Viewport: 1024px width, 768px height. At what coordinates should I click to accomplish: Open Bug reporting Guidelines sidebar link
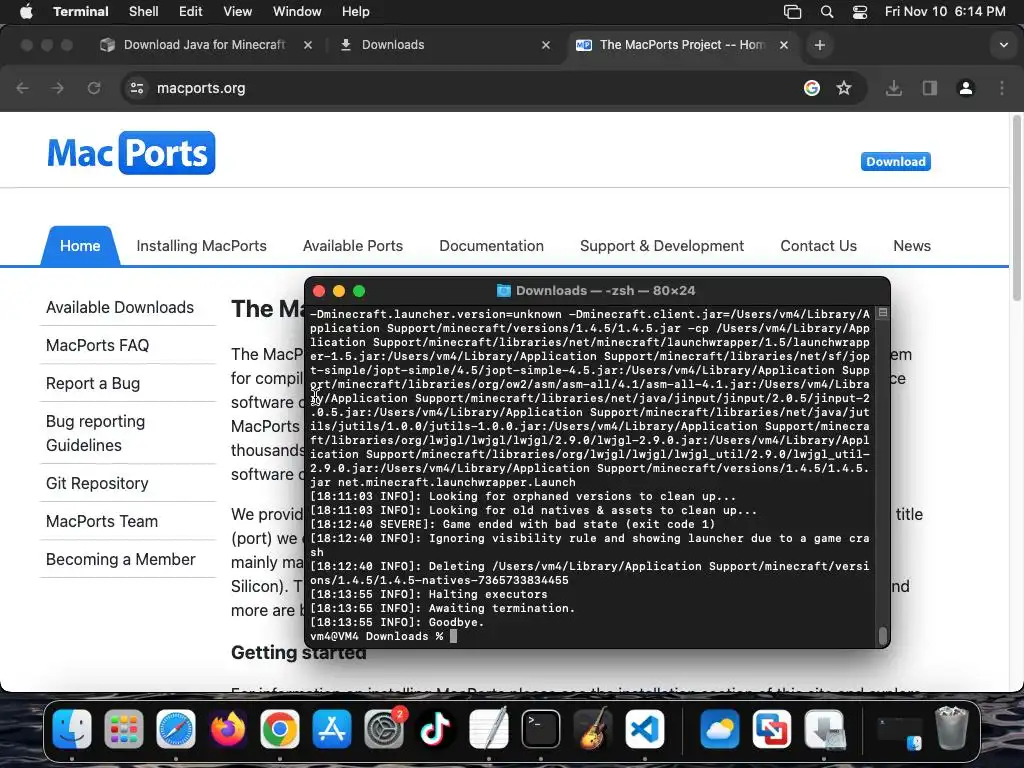95,433
